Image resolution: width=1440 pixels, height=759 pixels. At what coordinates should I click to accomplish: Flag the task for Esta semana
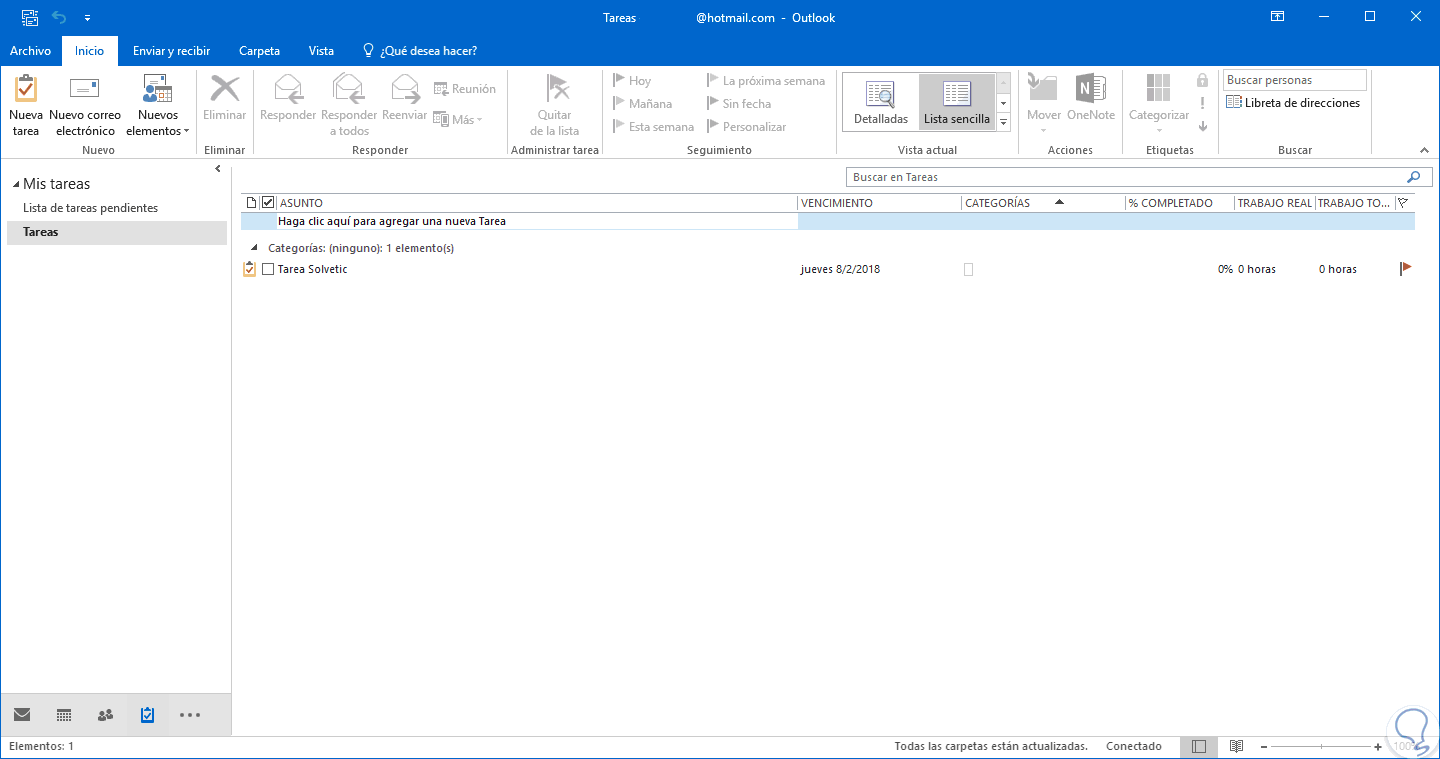point(653,127)
